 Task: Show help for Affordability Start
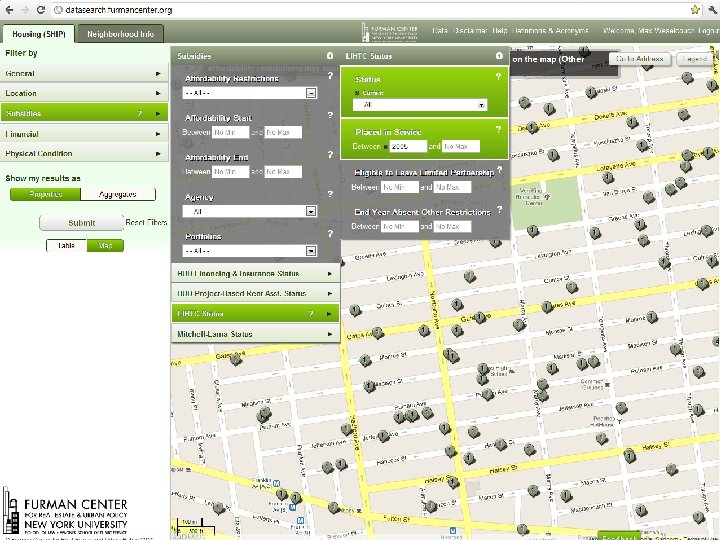330,115
